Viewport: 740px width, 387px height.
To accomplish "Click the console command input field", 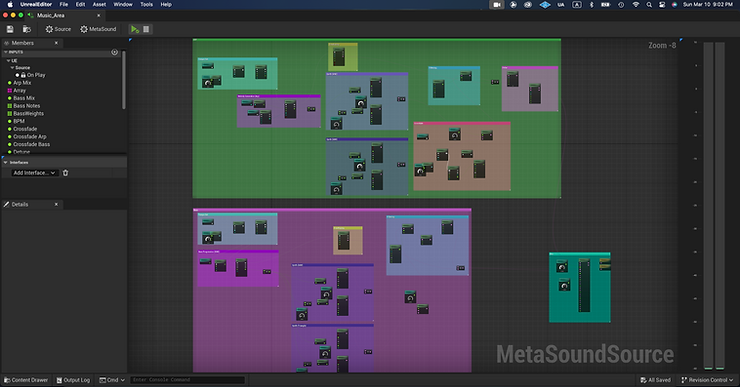I will tap(187, 380).
